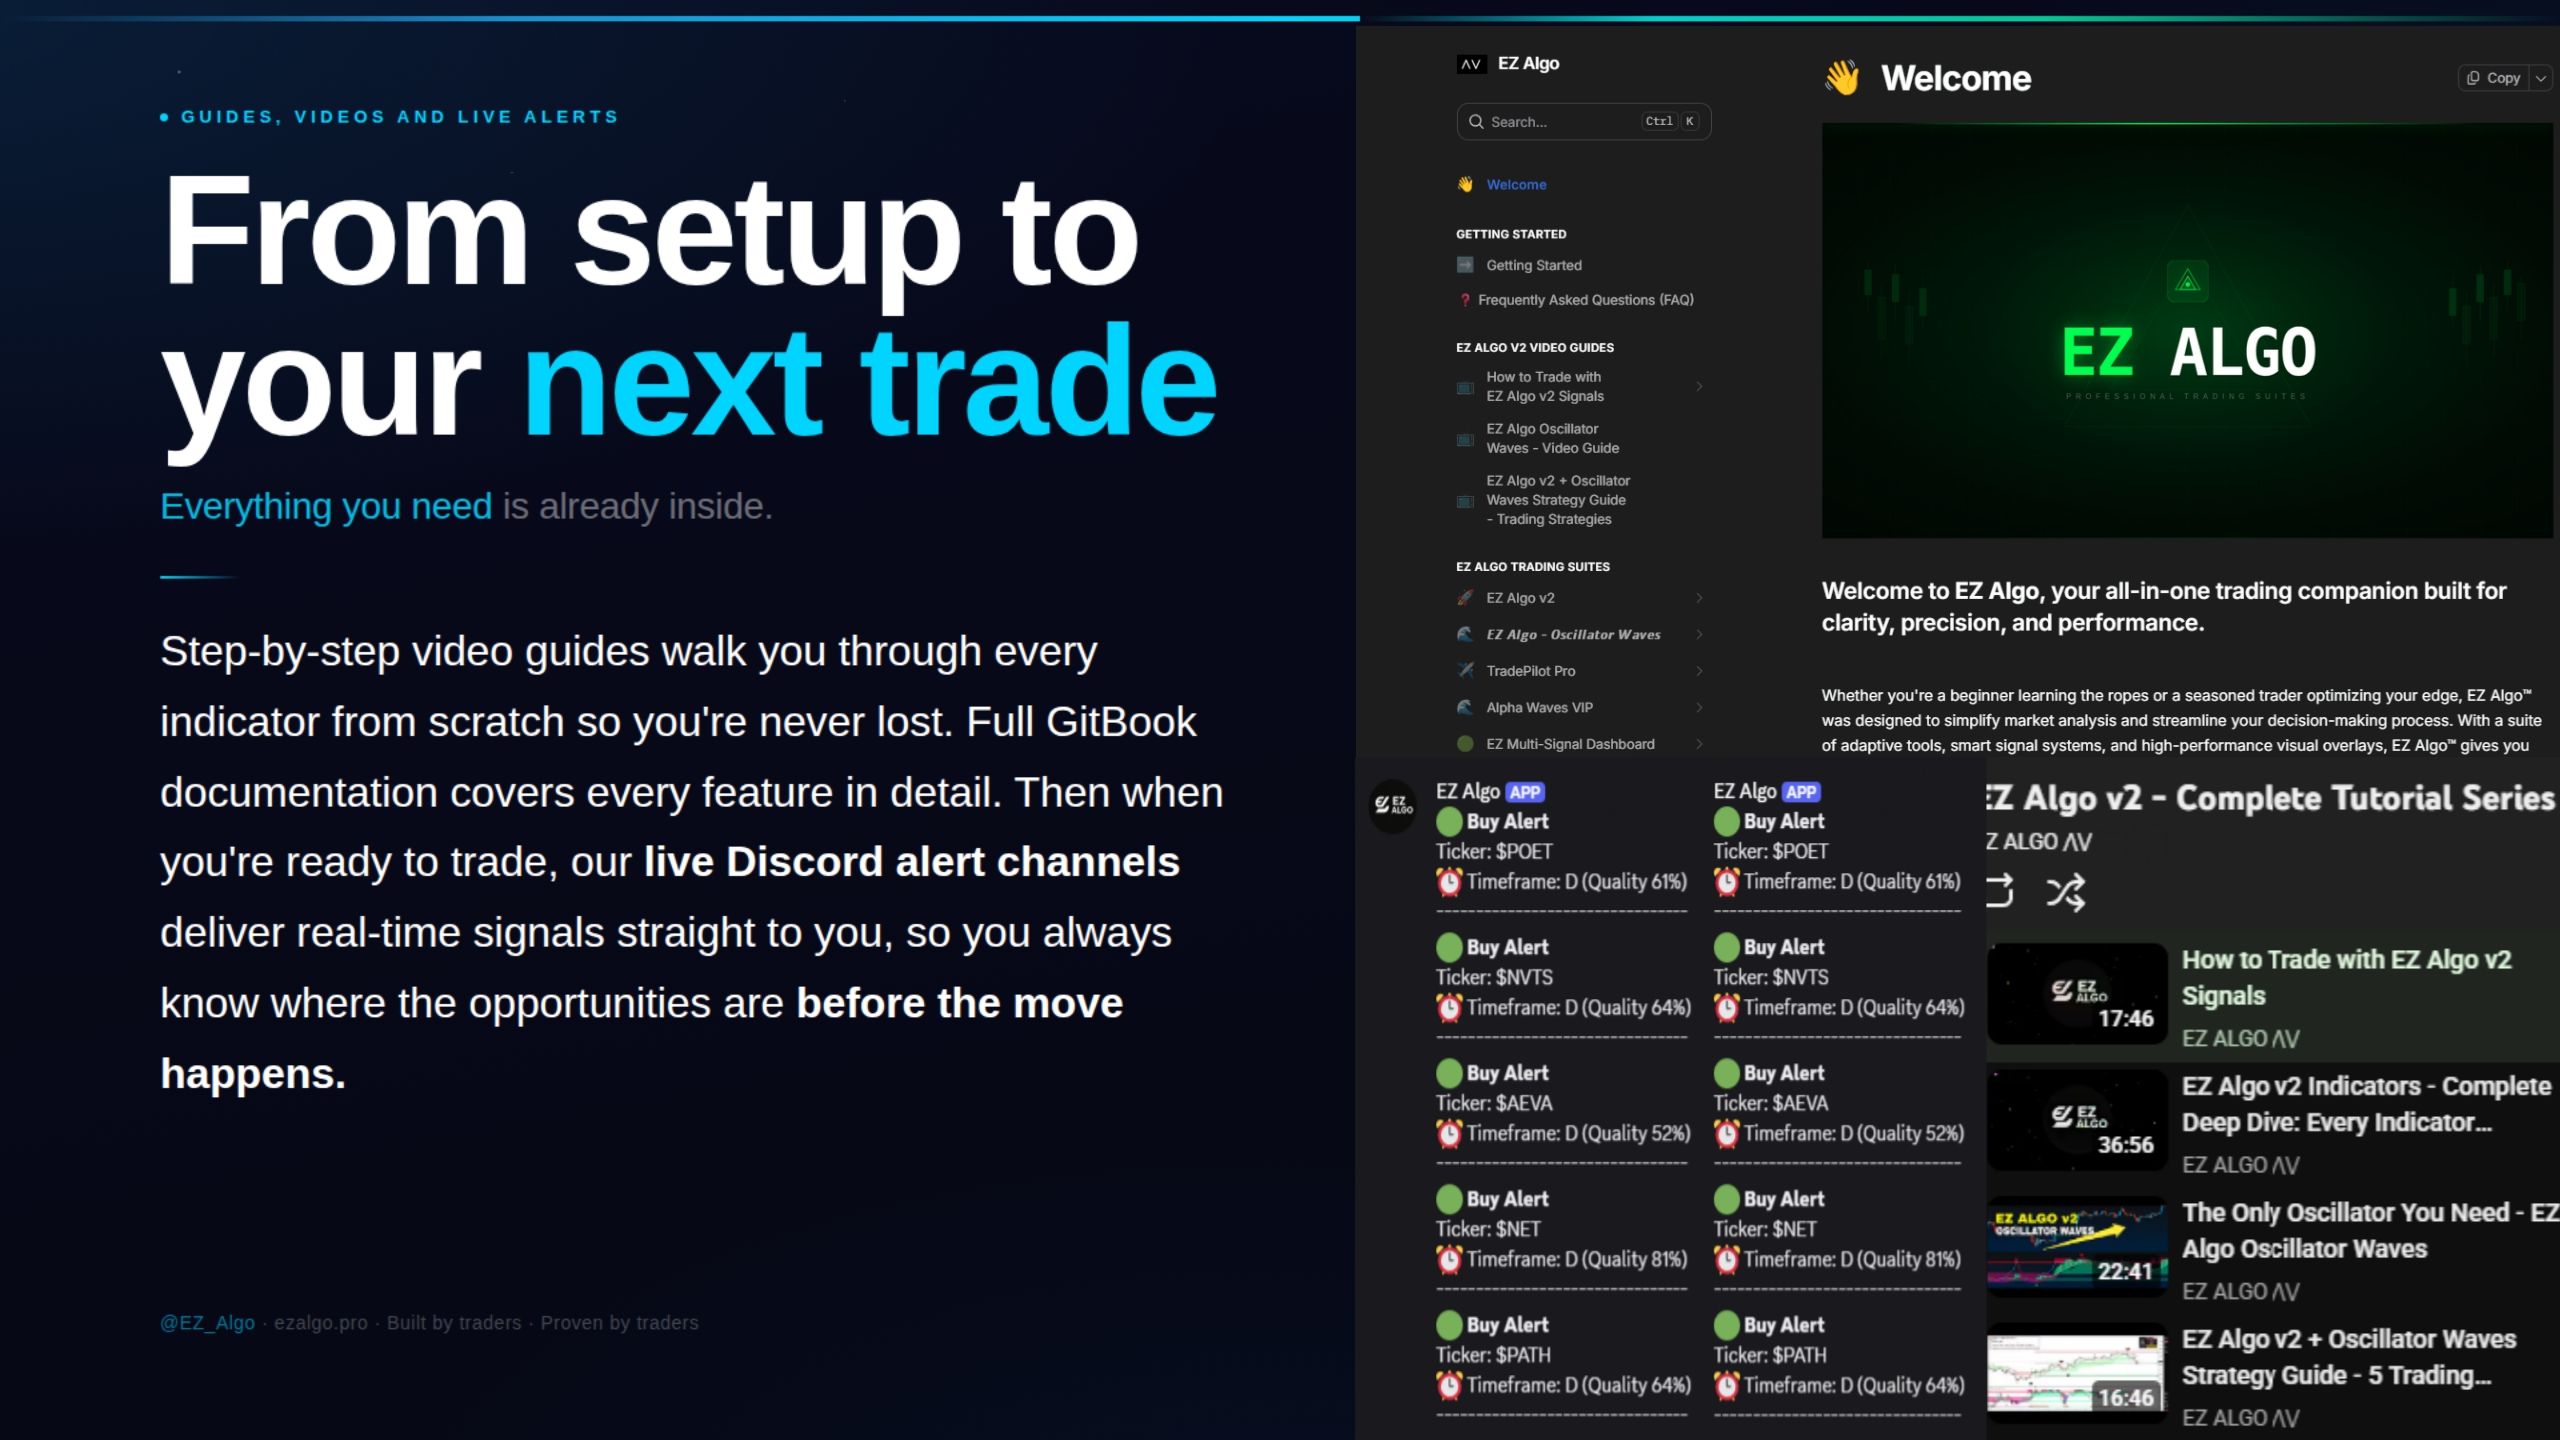The image size is (2560, 1440).
Task: Play the 22:41 video thumbnail
Action: pos(2077,1246)
